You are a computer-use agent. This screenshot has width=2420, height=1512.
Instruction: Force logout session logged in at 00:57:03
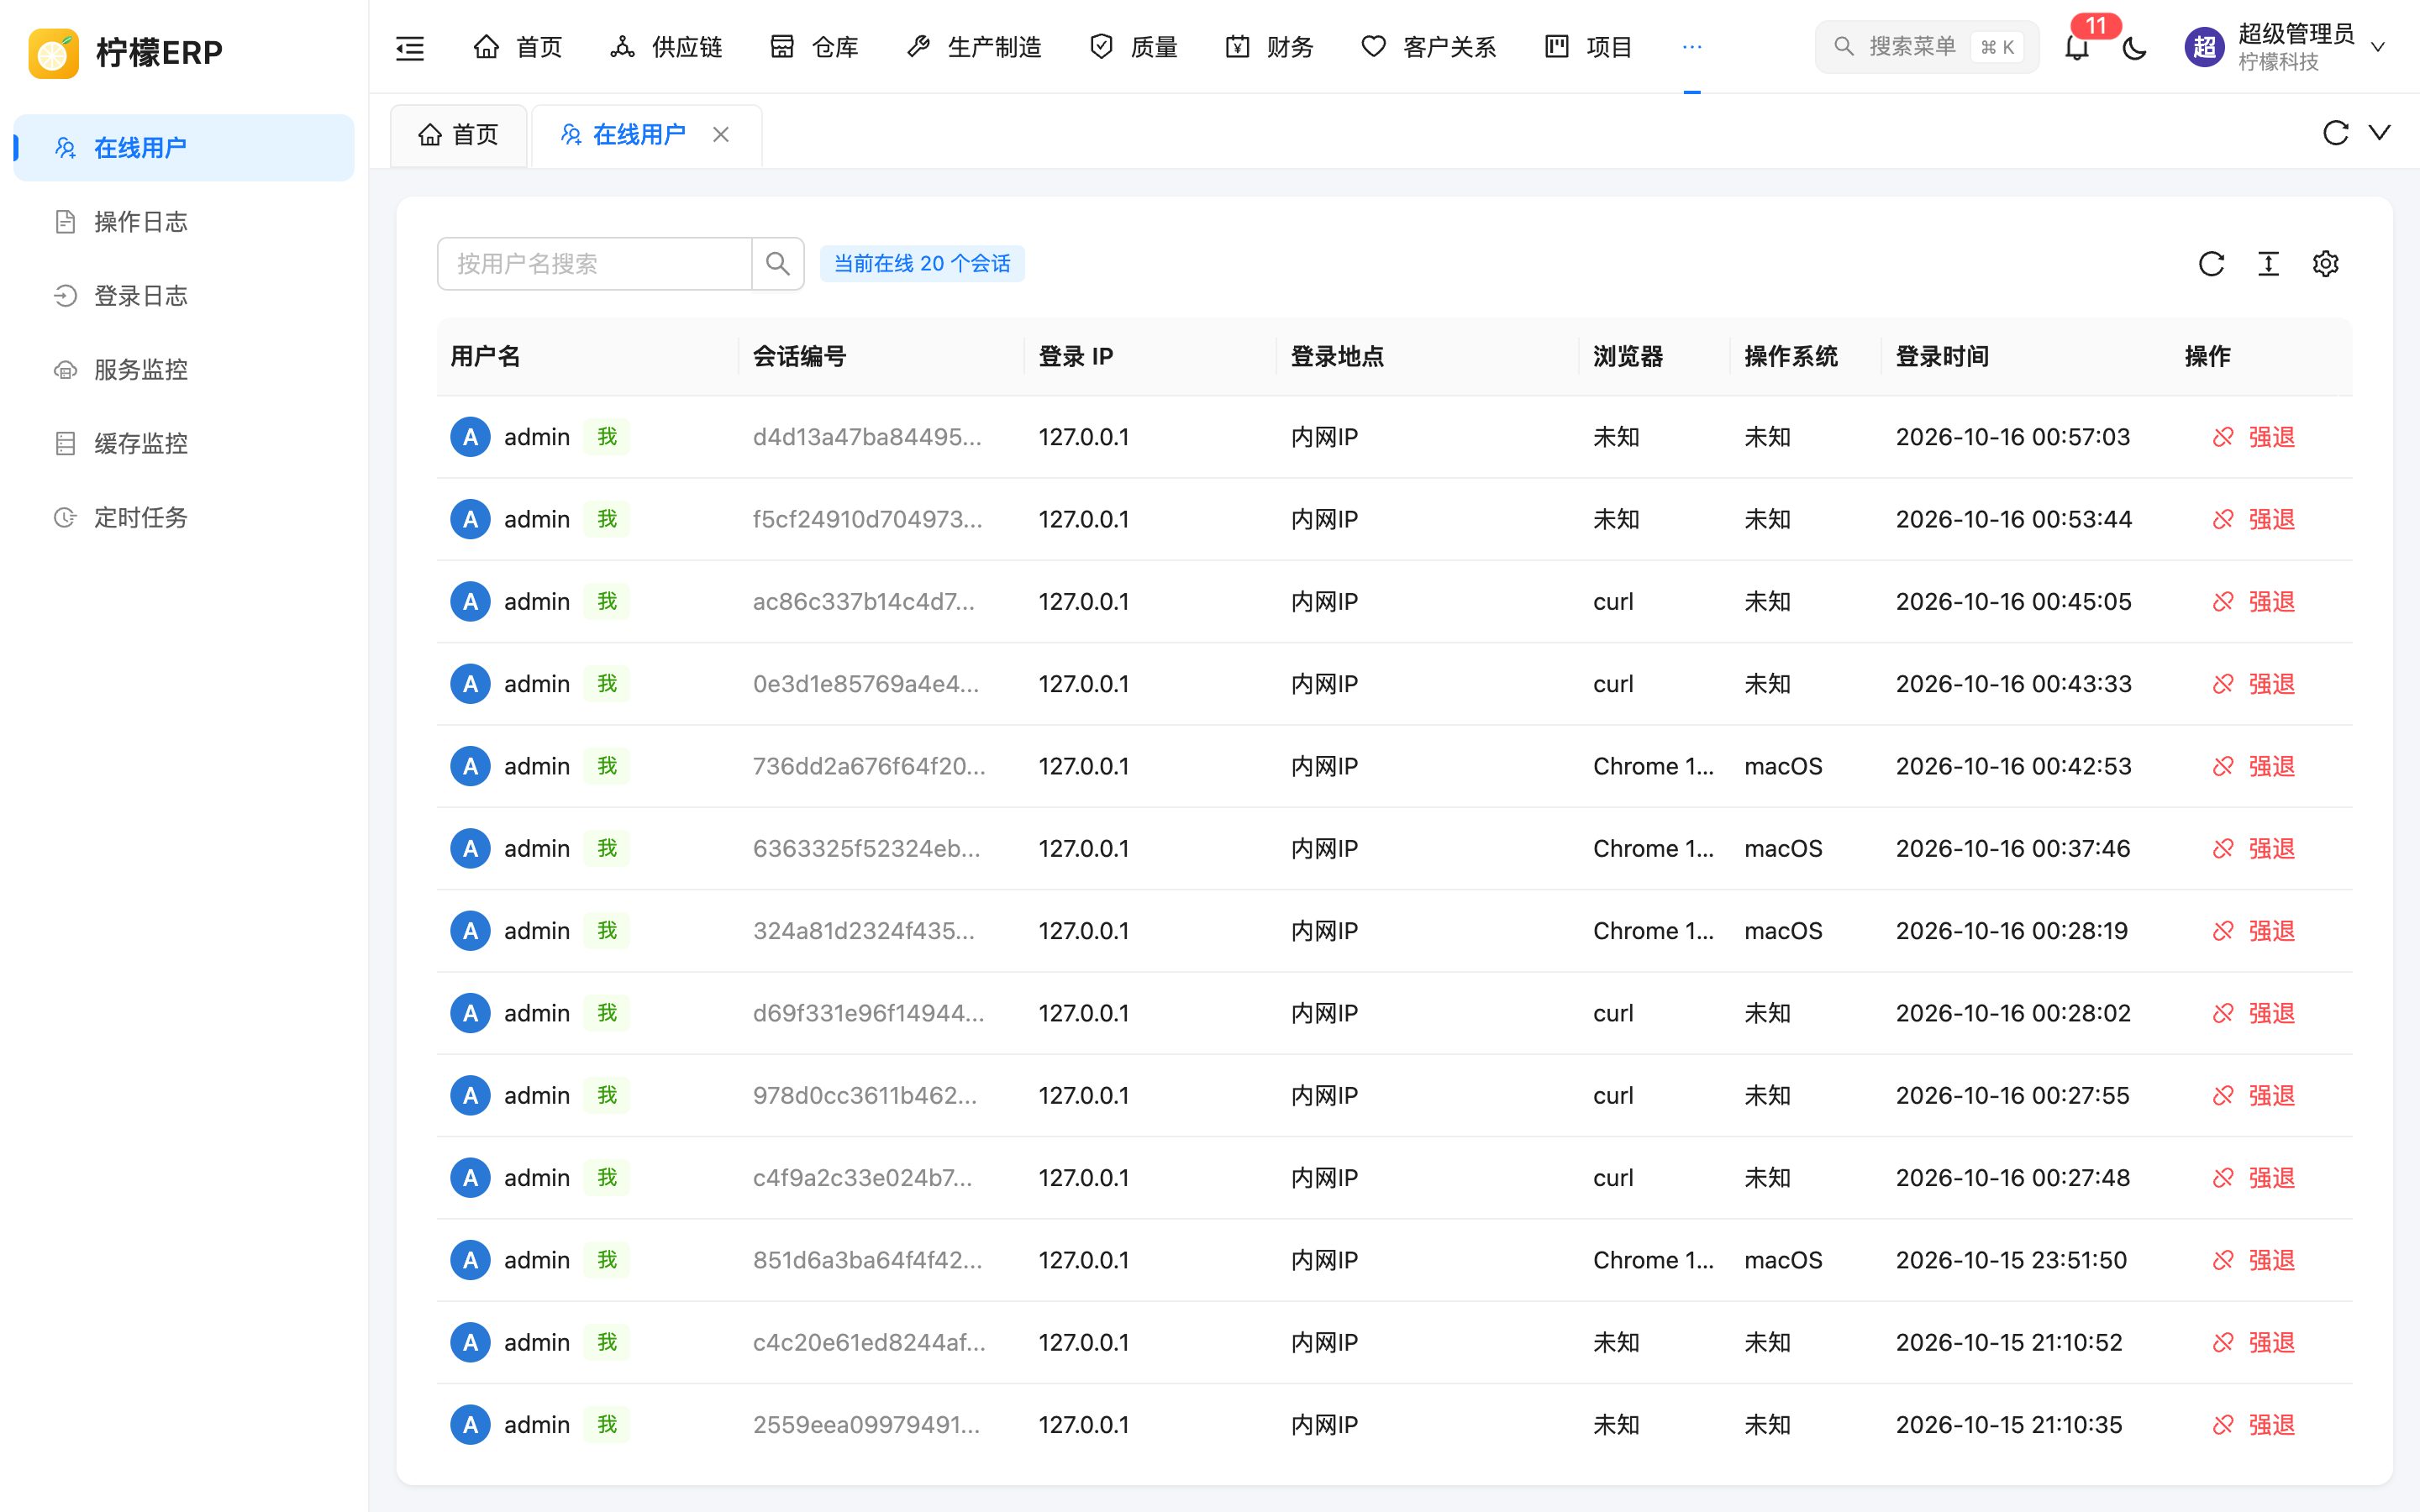point(2253,437)
